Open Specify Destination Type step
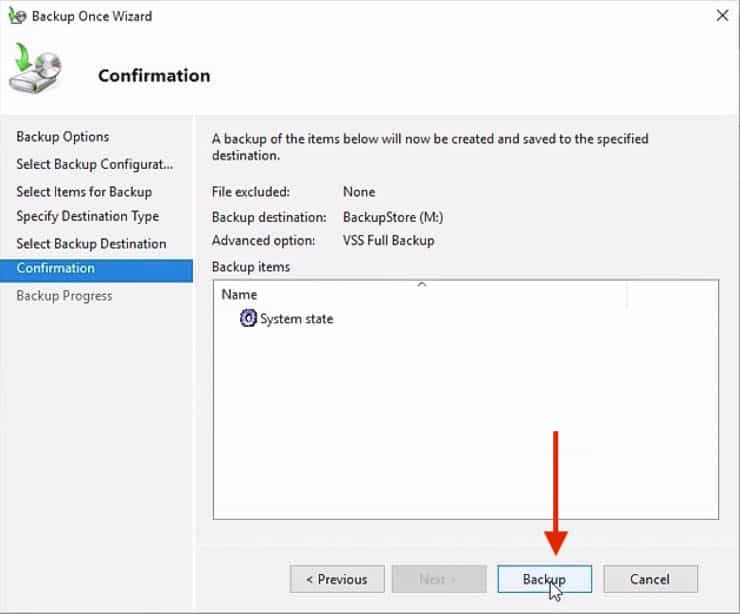Screen dimensions: 740x614 pyautogui.click(x=87, y=216)
